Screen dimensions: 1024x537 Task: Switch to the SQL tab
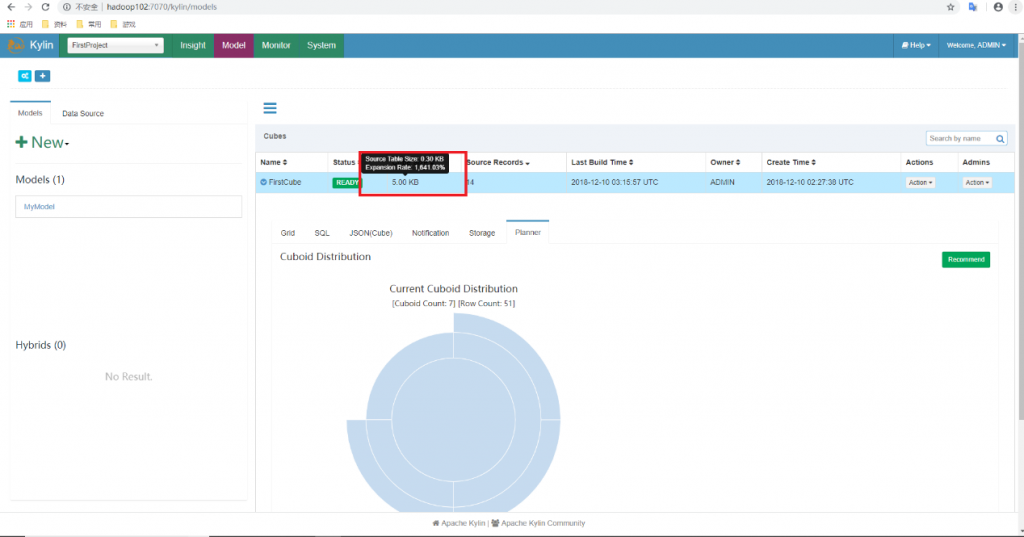click(x=322, y=233)
